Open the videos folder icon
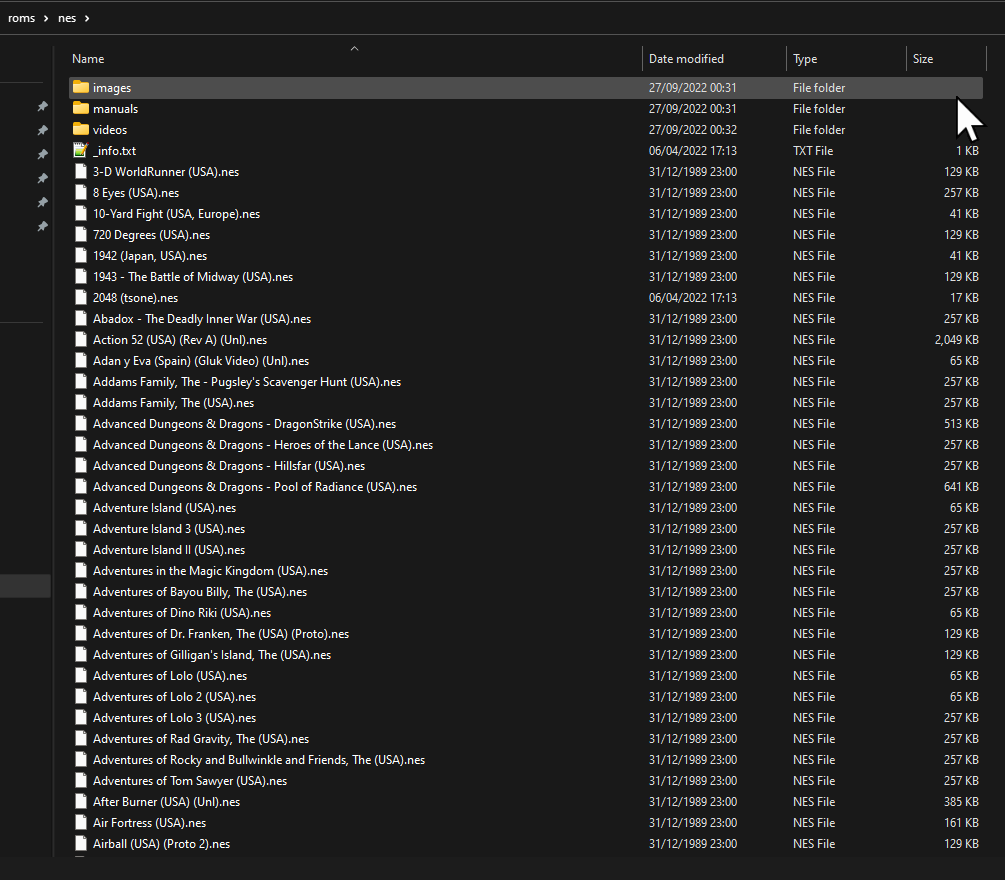 81,129
